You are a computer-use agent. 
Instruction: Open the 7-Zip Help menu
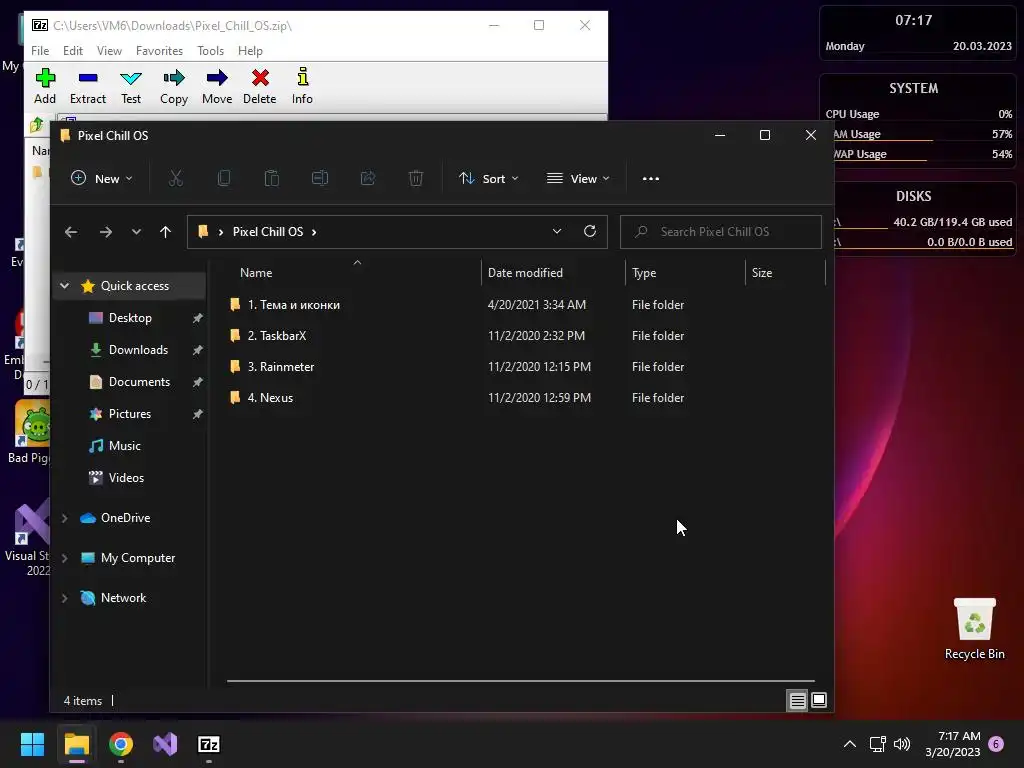click(x=250, y=50)
